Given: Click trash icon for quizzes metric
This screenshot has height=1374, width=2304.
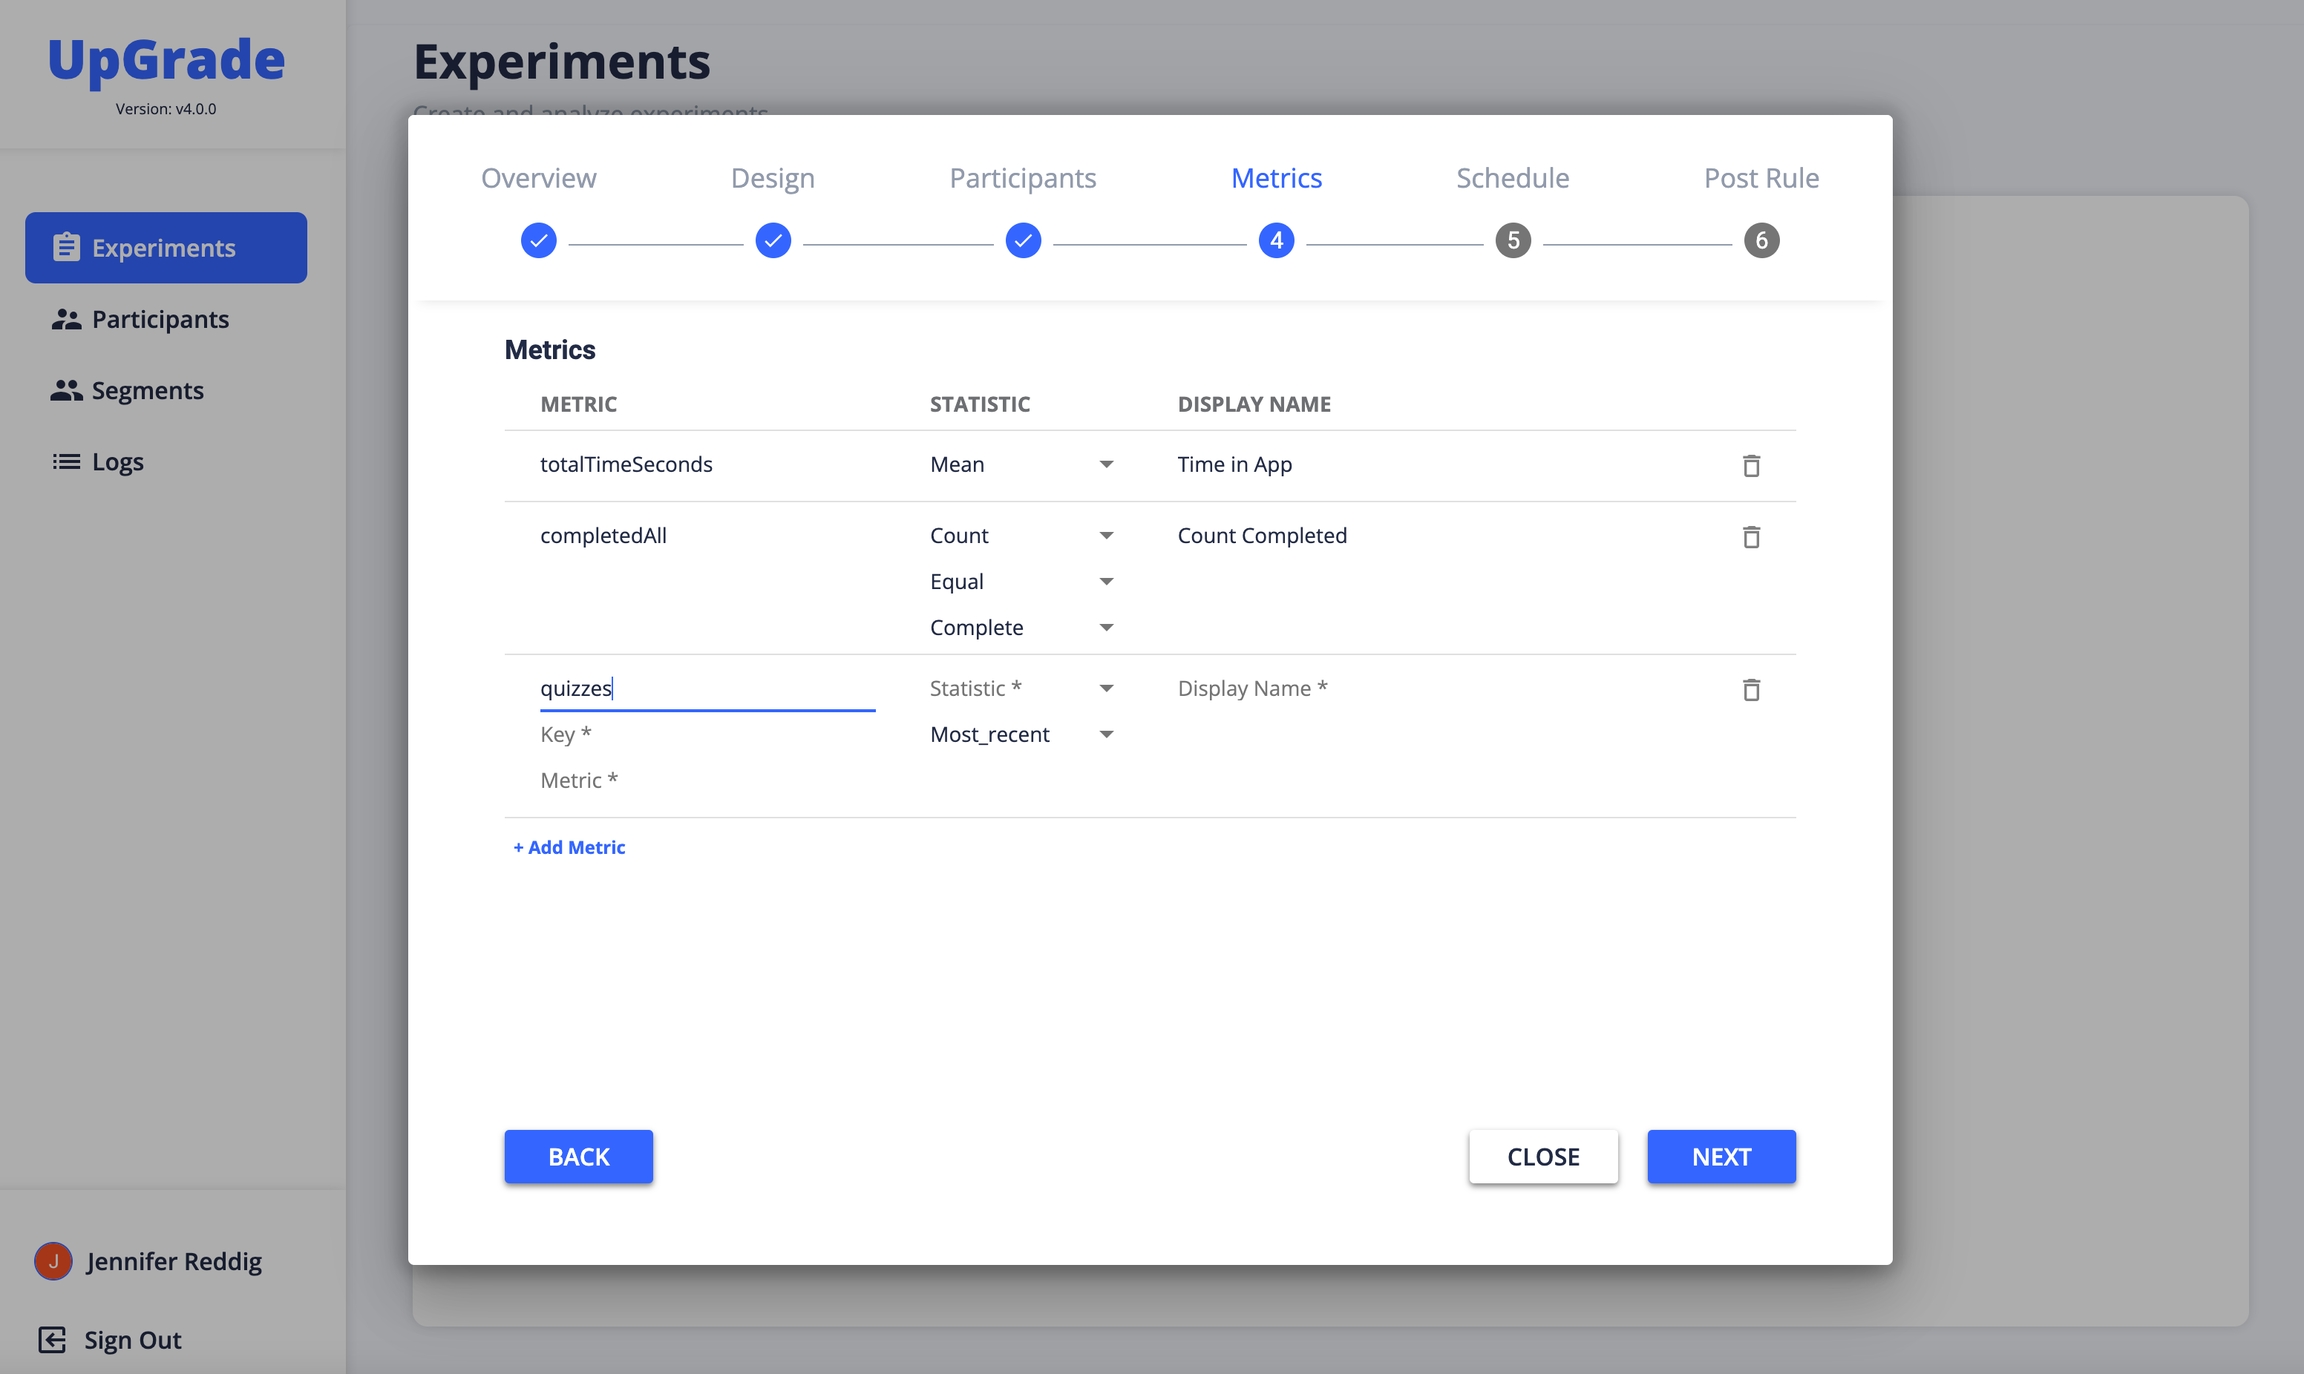Looking at the screenshot, I should (x=1751, y=690).
